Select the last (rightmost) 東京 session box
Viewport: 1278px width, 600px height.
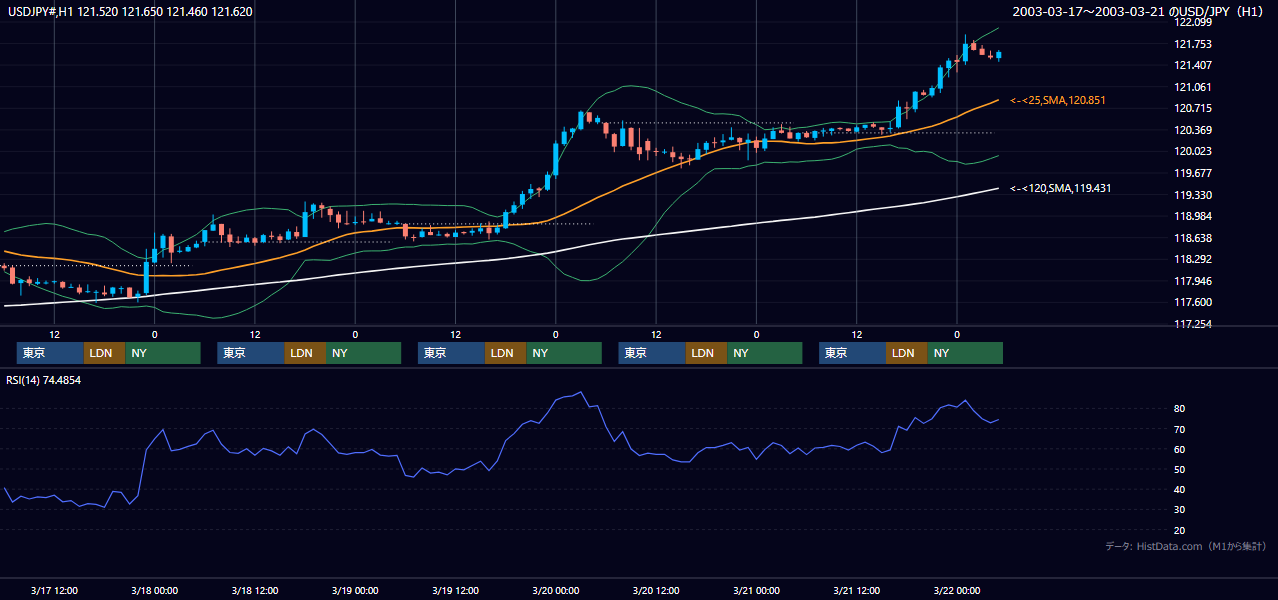(853, 353)
